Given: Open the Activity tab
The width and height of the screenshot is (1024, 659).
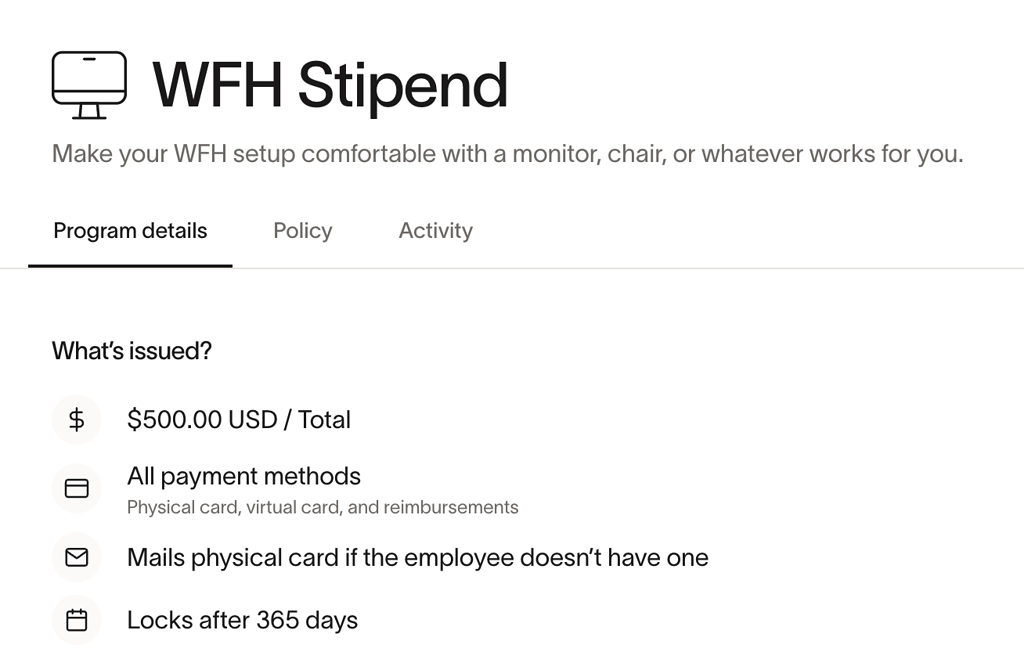Looking at the screenshot, I should [435, 231].
